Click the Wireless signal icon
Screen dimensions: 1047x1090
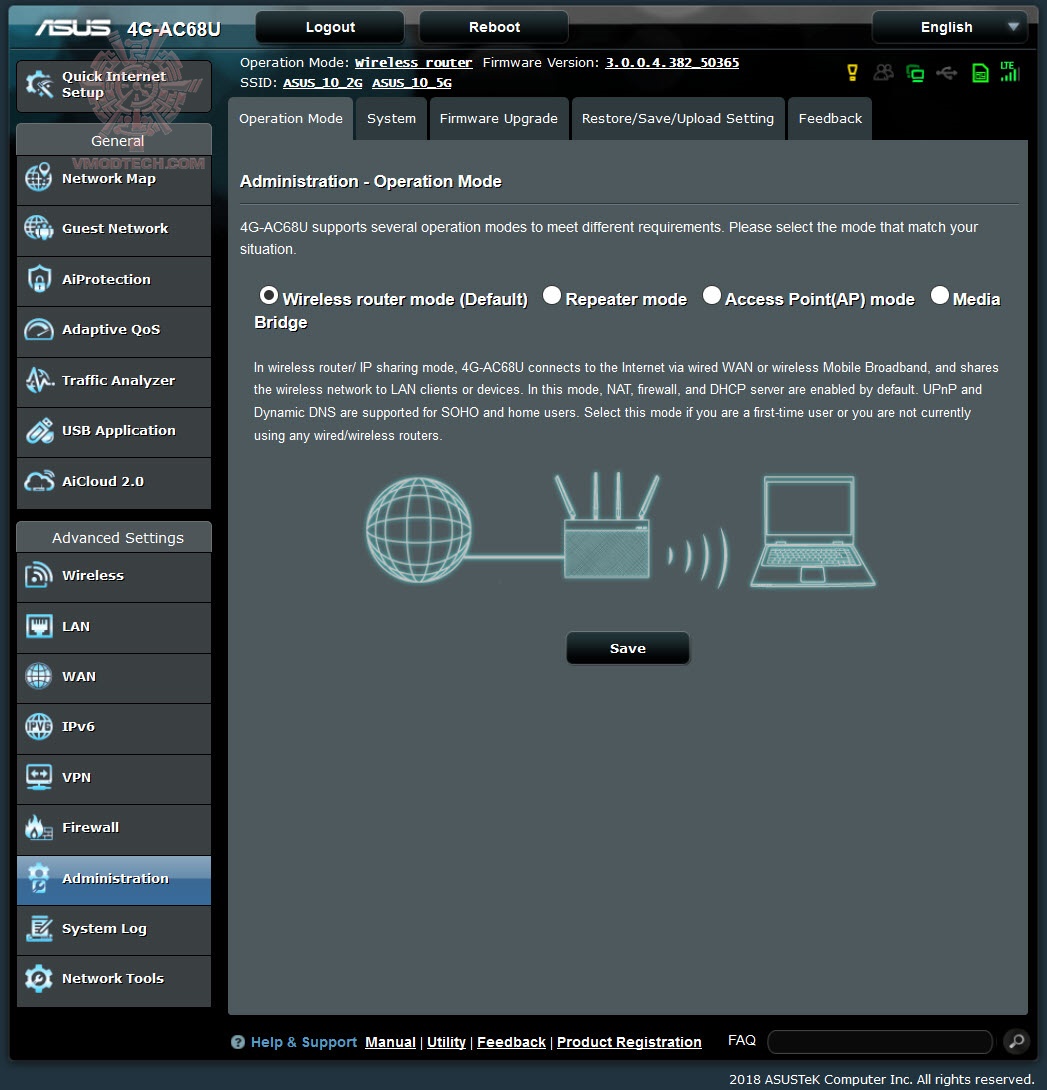click(39, 575)
